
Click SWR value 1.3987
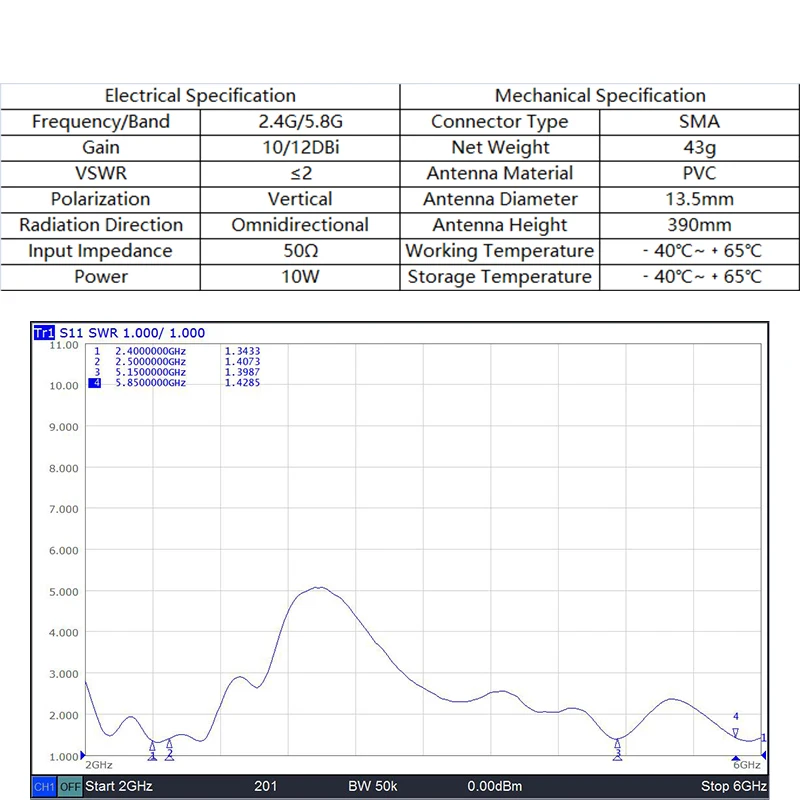(x=242, y=372)
